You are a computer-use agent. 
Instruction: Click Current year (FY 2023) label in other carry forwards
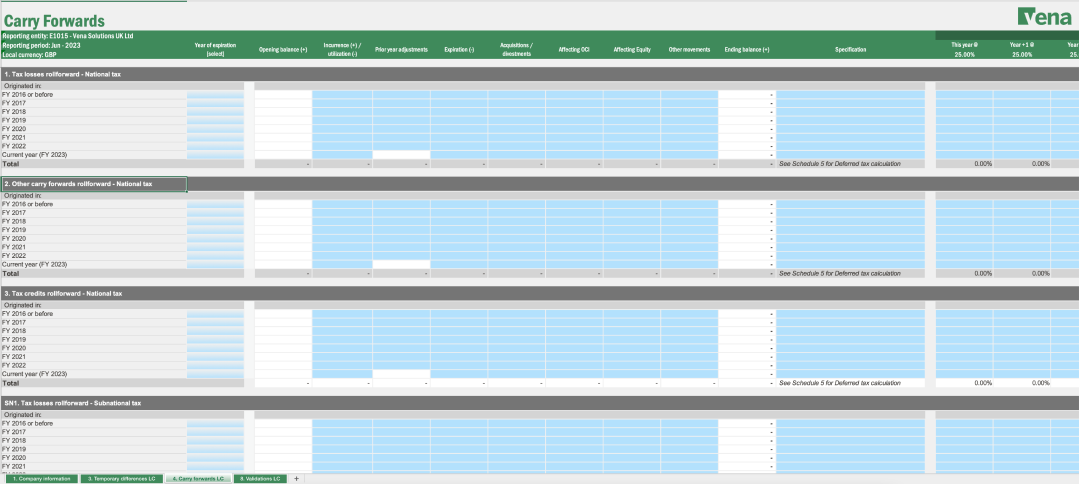tap(34, 264)
